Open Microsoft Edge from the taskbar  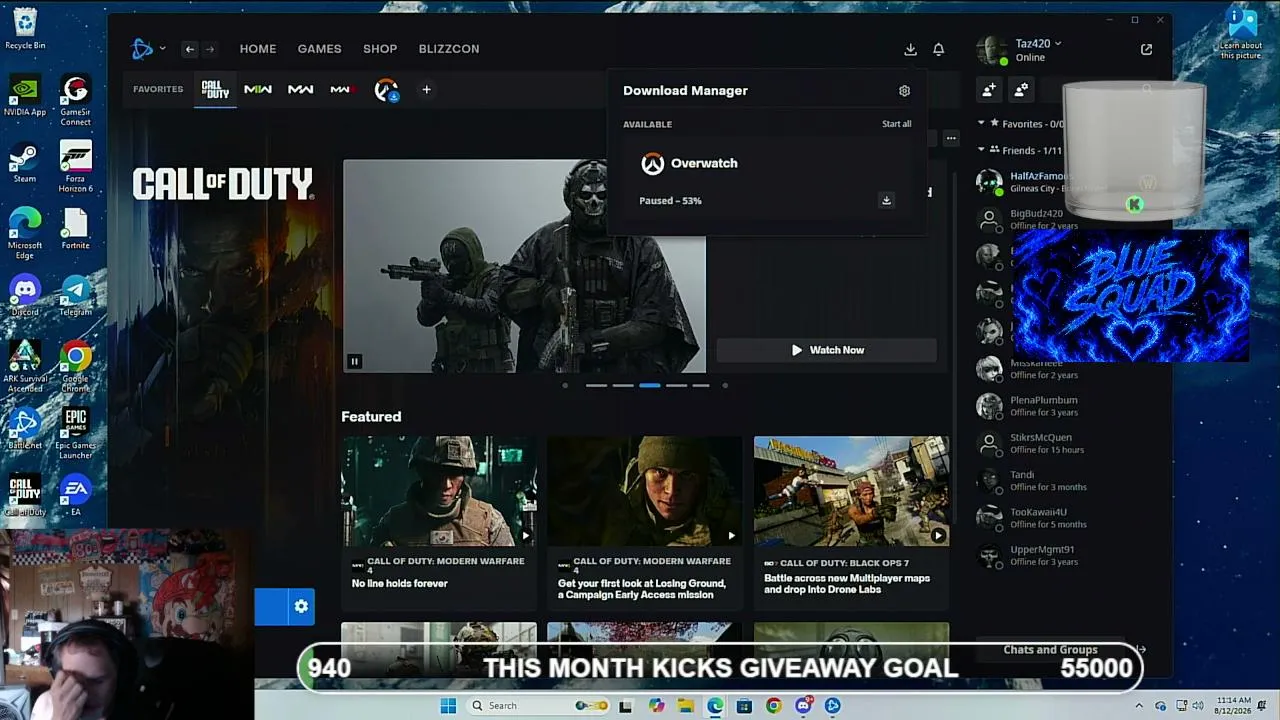[x=715, y=706]
